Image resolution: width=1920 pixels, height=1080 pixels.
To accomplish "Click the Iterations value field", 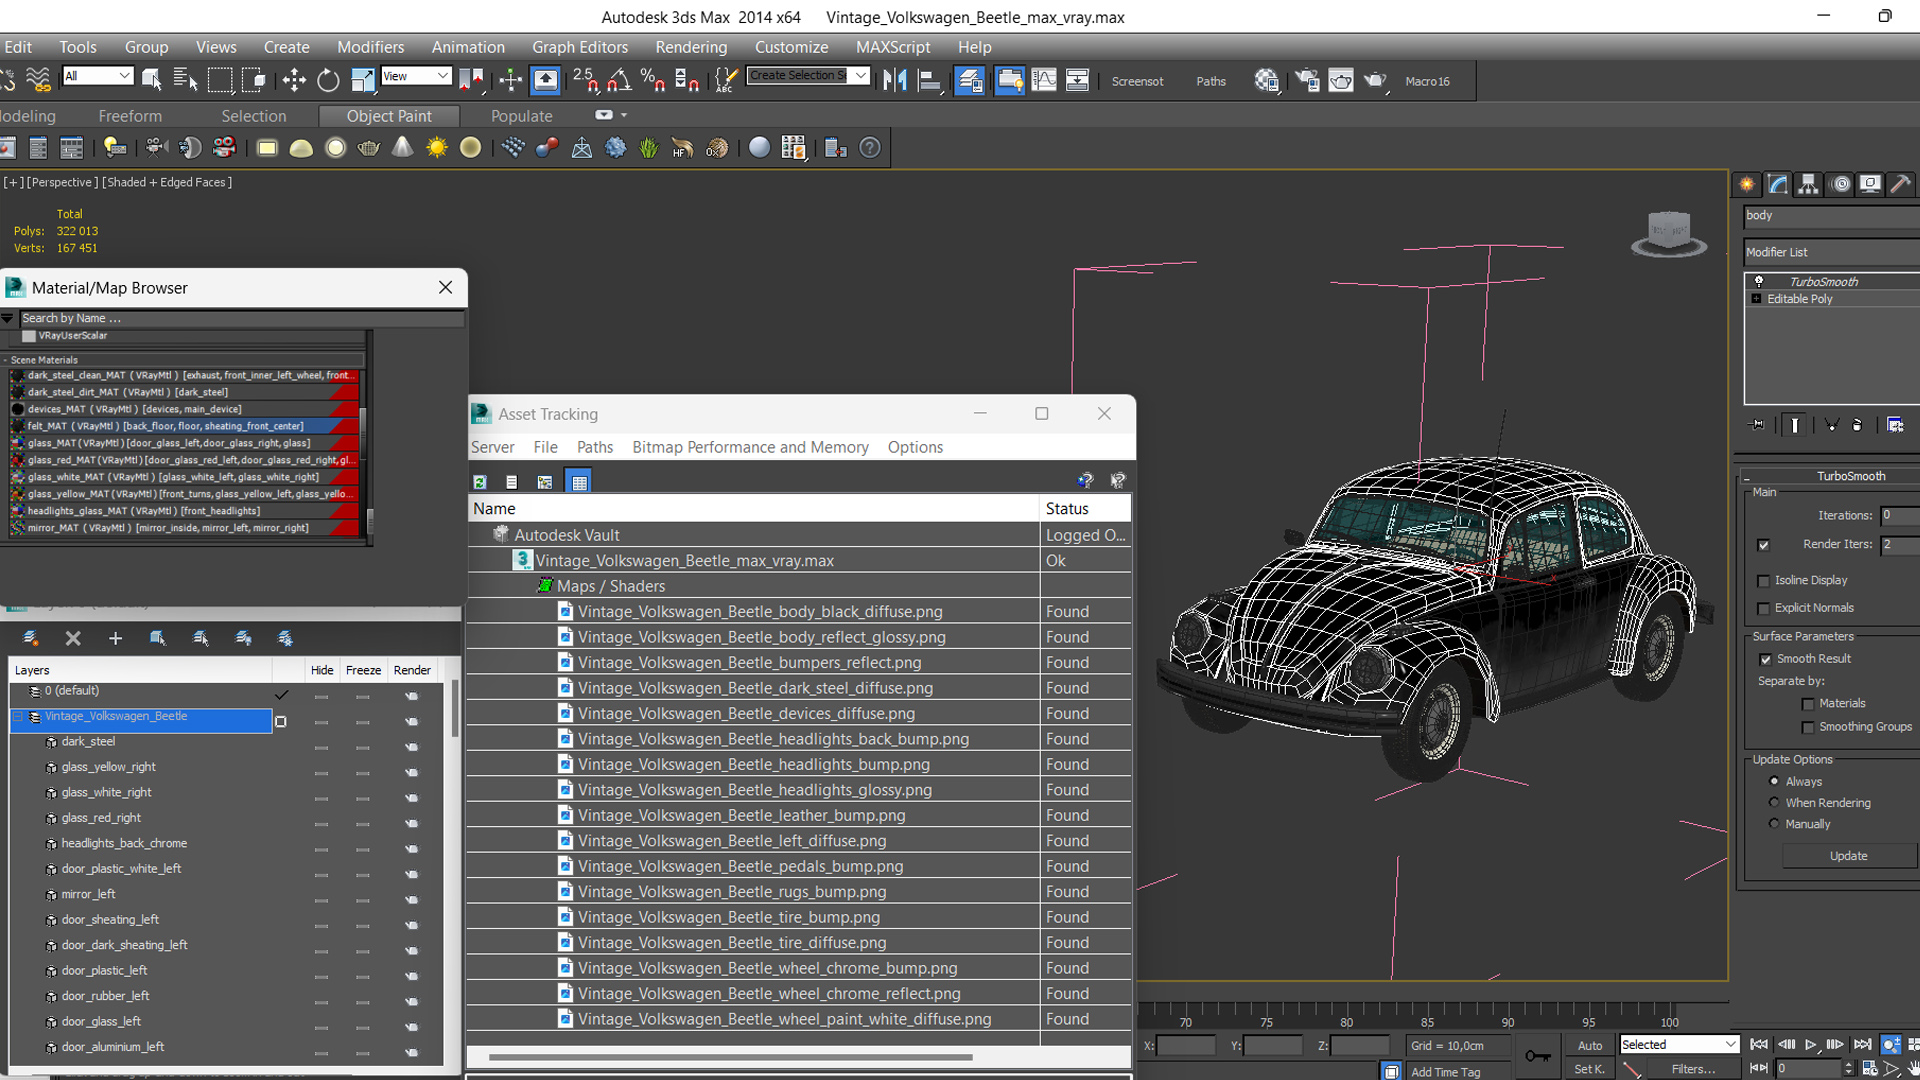I will tap(1900, 515).
